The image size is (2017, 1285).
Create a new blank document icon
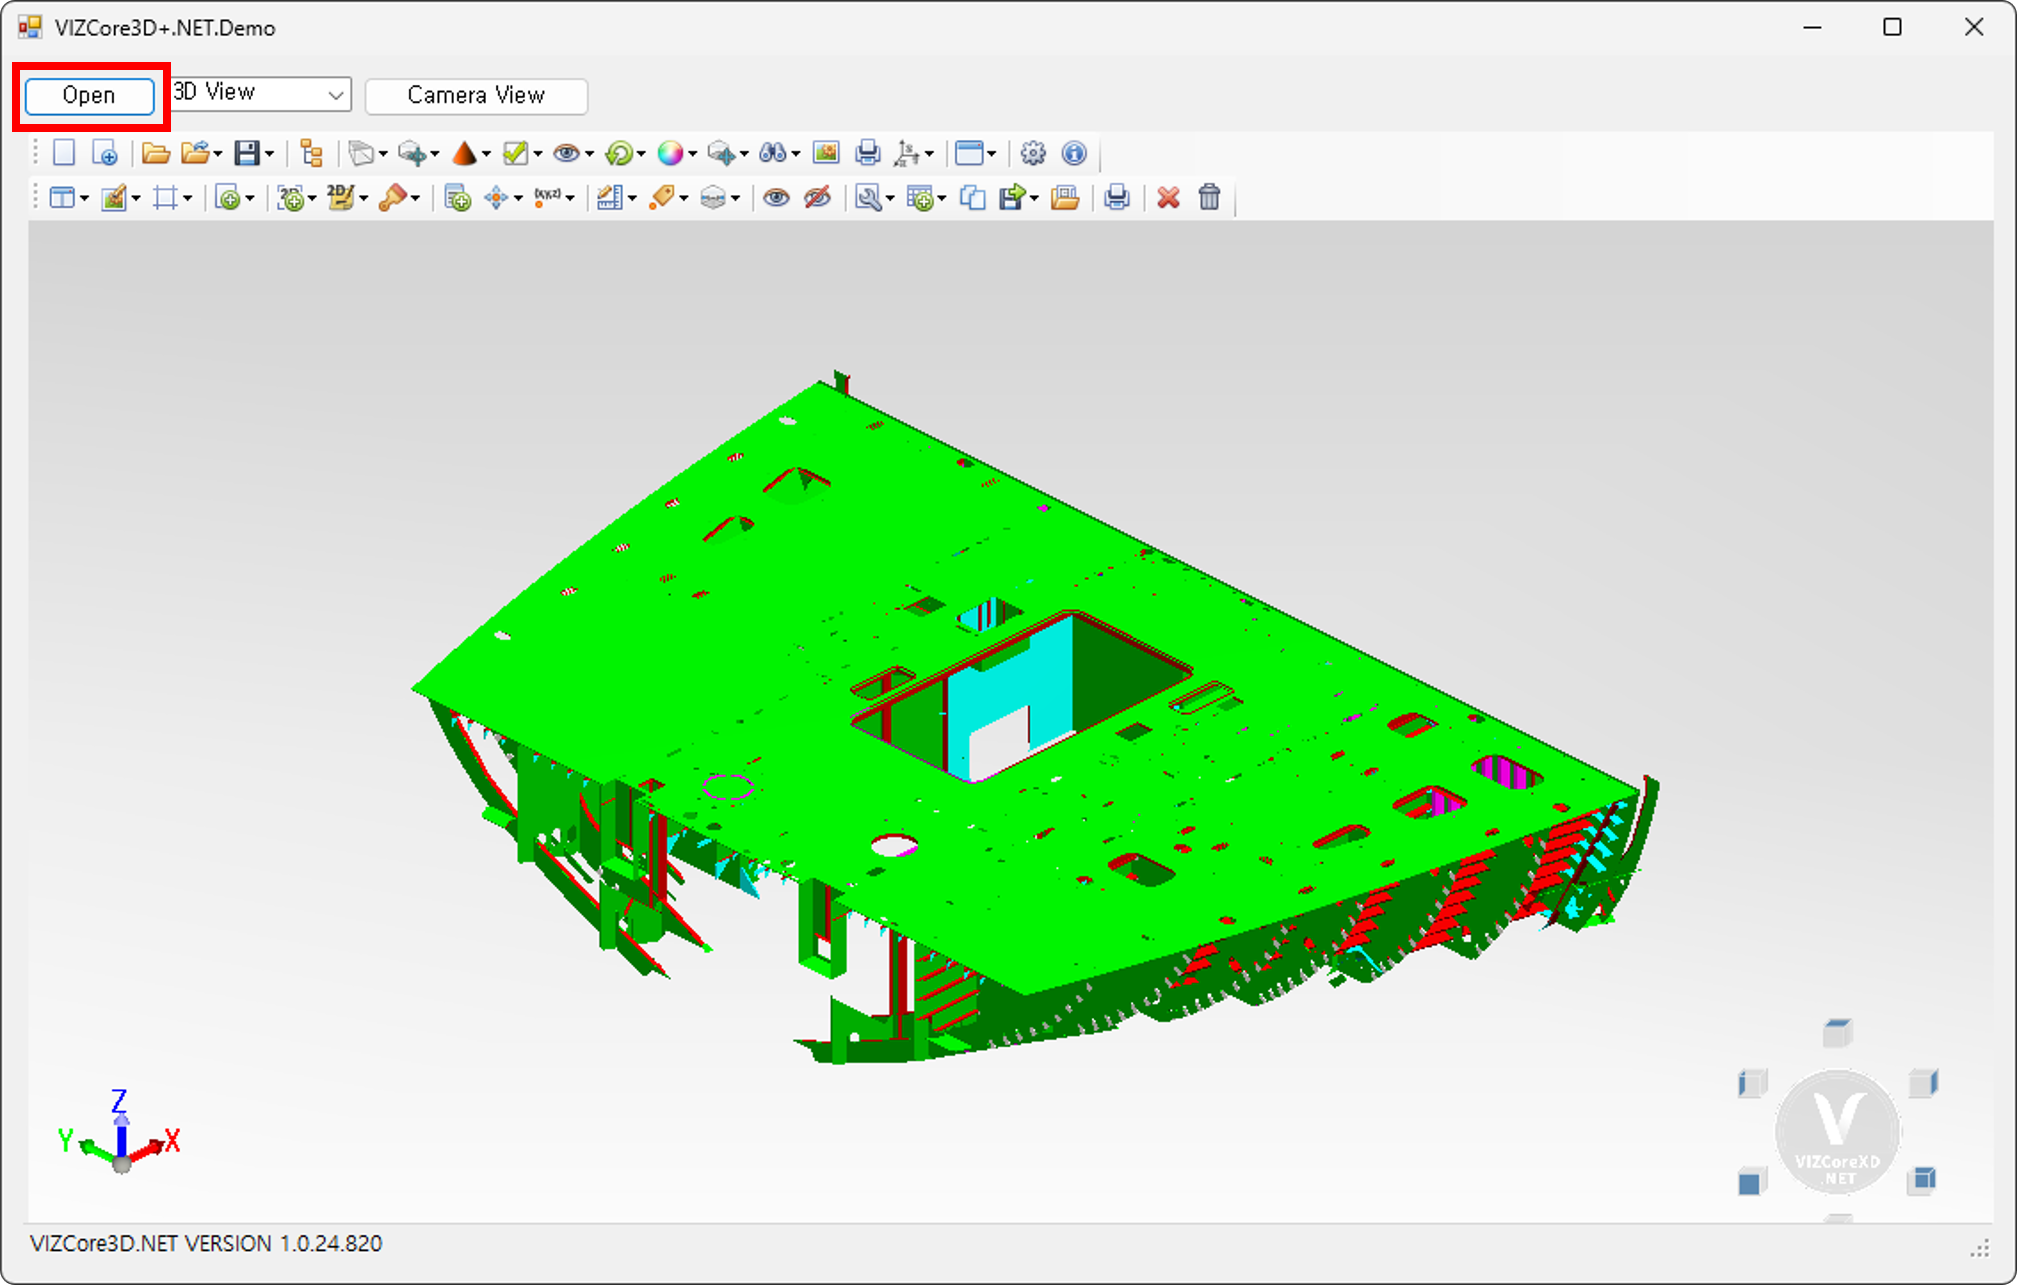[64, 153]
